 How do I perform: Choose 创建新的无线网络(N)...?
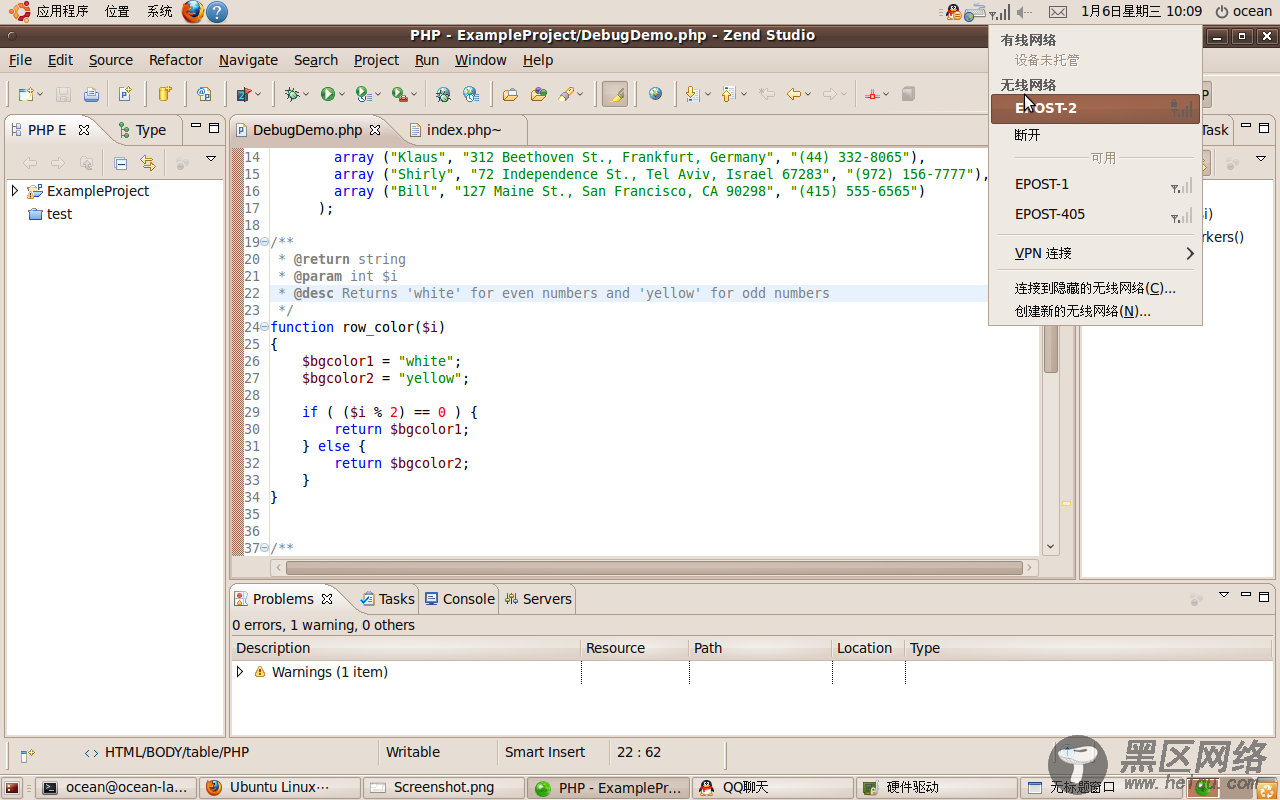[x=1095, y=311]
